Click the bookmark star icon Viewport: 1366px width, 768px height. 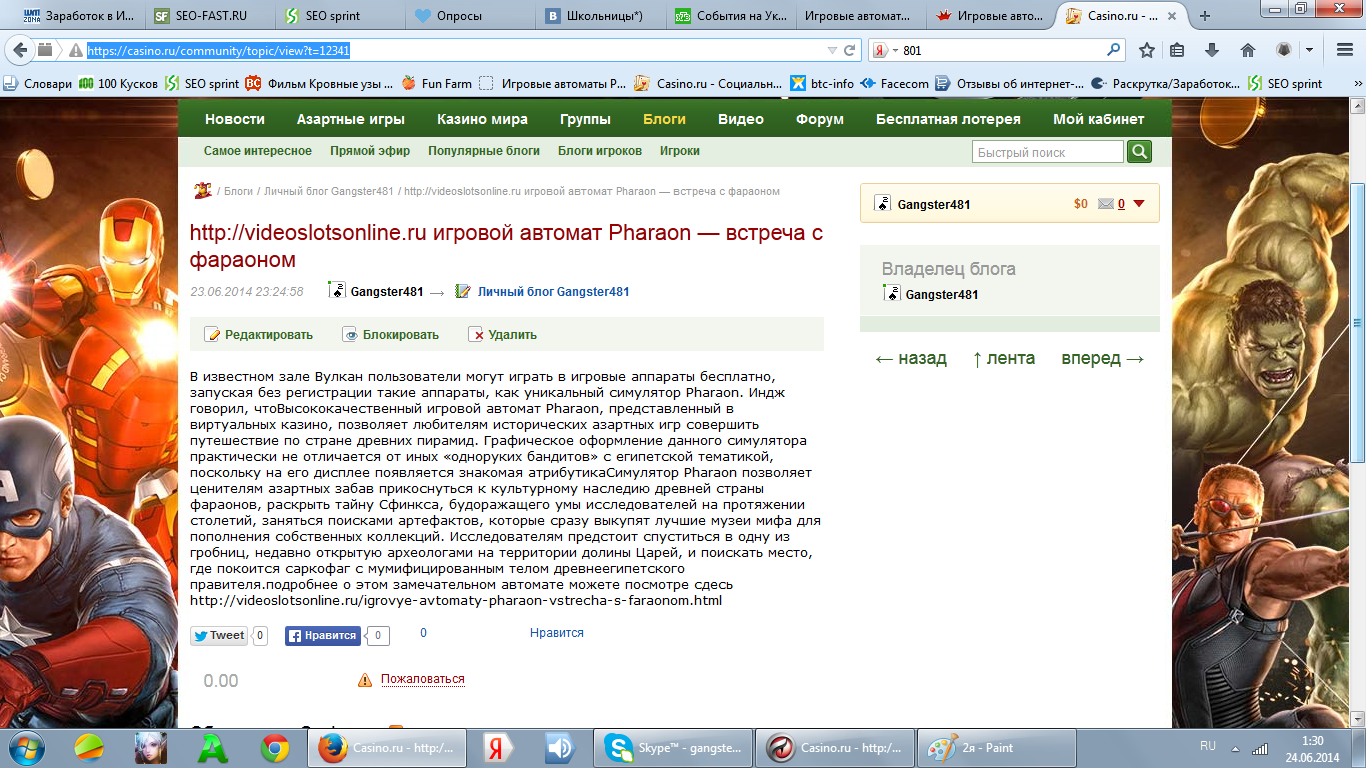(1147, 50)
